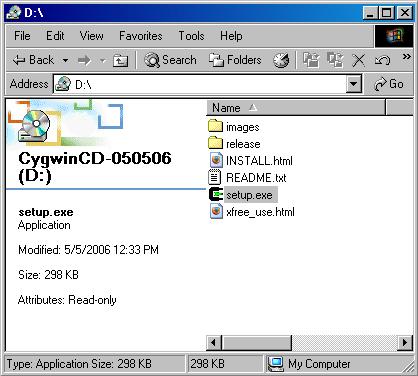
Task: Open the Back history dropdown arrow
Action: point(65,60)
